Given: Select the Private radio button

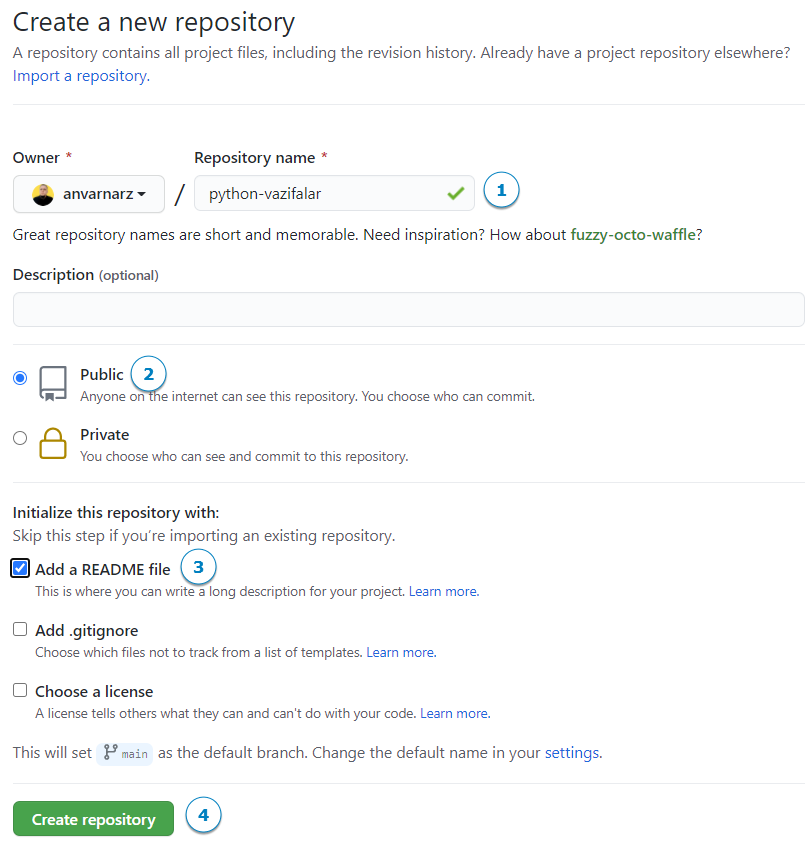Looking at the screenshot, I should [x=20, y=438].
